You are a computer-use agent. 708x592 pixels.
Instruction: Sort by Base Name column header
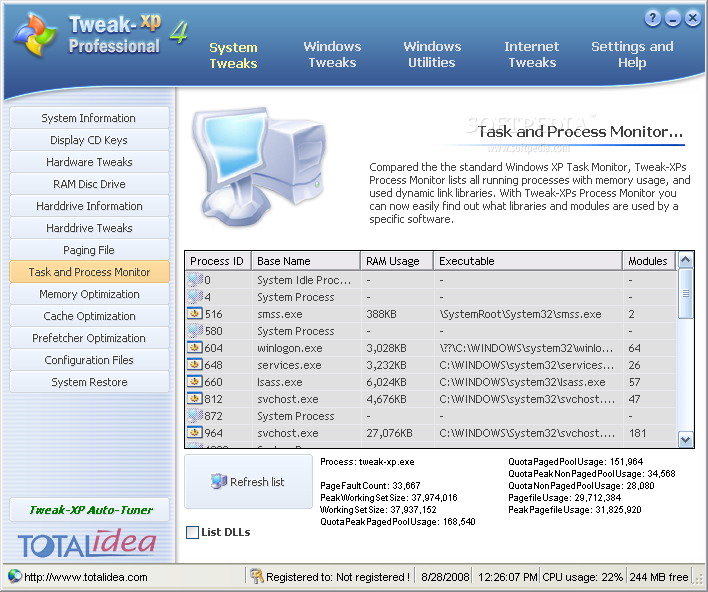[x=306, y=261]
